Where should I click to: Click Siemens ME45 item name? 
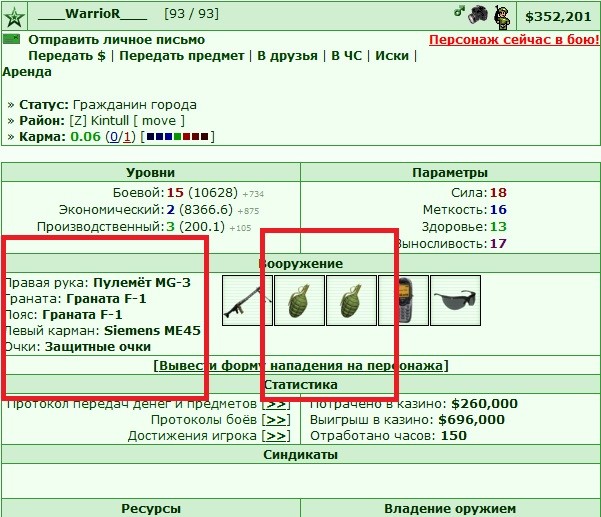(152, 331)
